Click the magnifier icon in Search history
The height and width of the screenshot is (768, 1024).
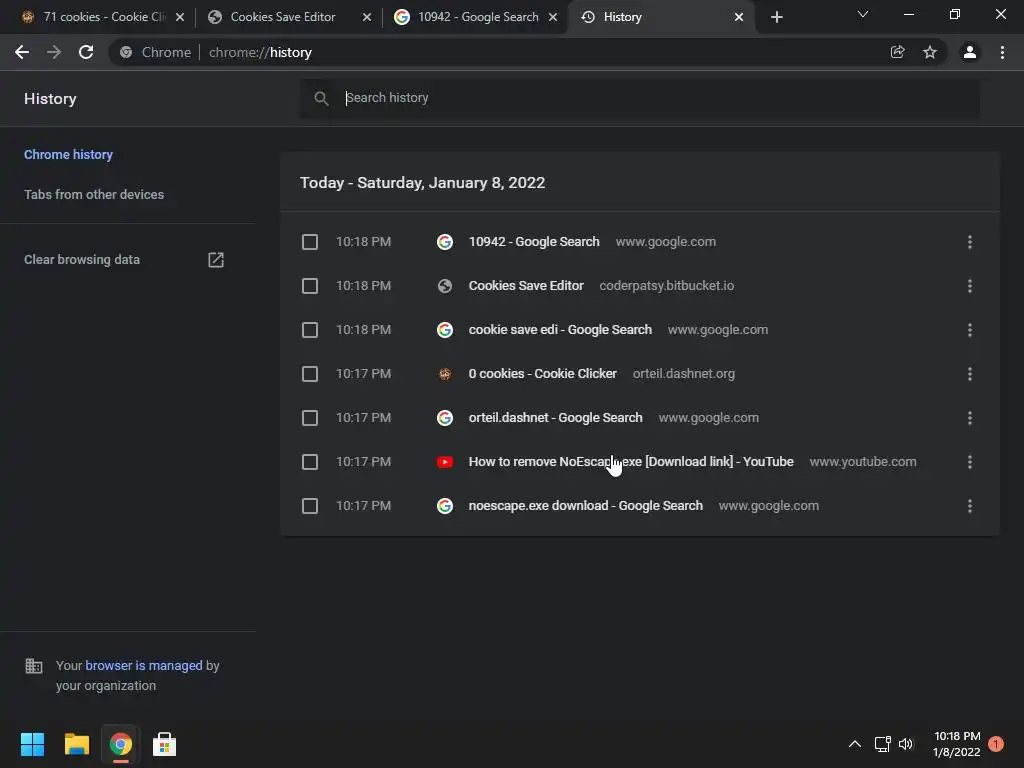[x=321, y=99]
